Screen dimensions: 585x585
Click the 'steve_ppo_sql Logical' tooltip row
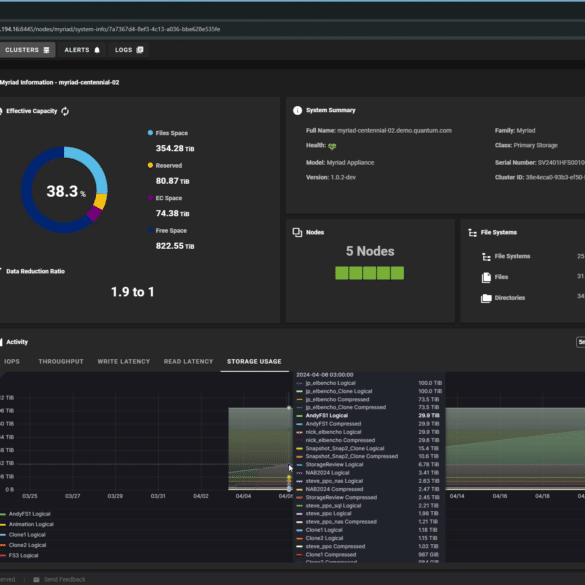[369, 506]
